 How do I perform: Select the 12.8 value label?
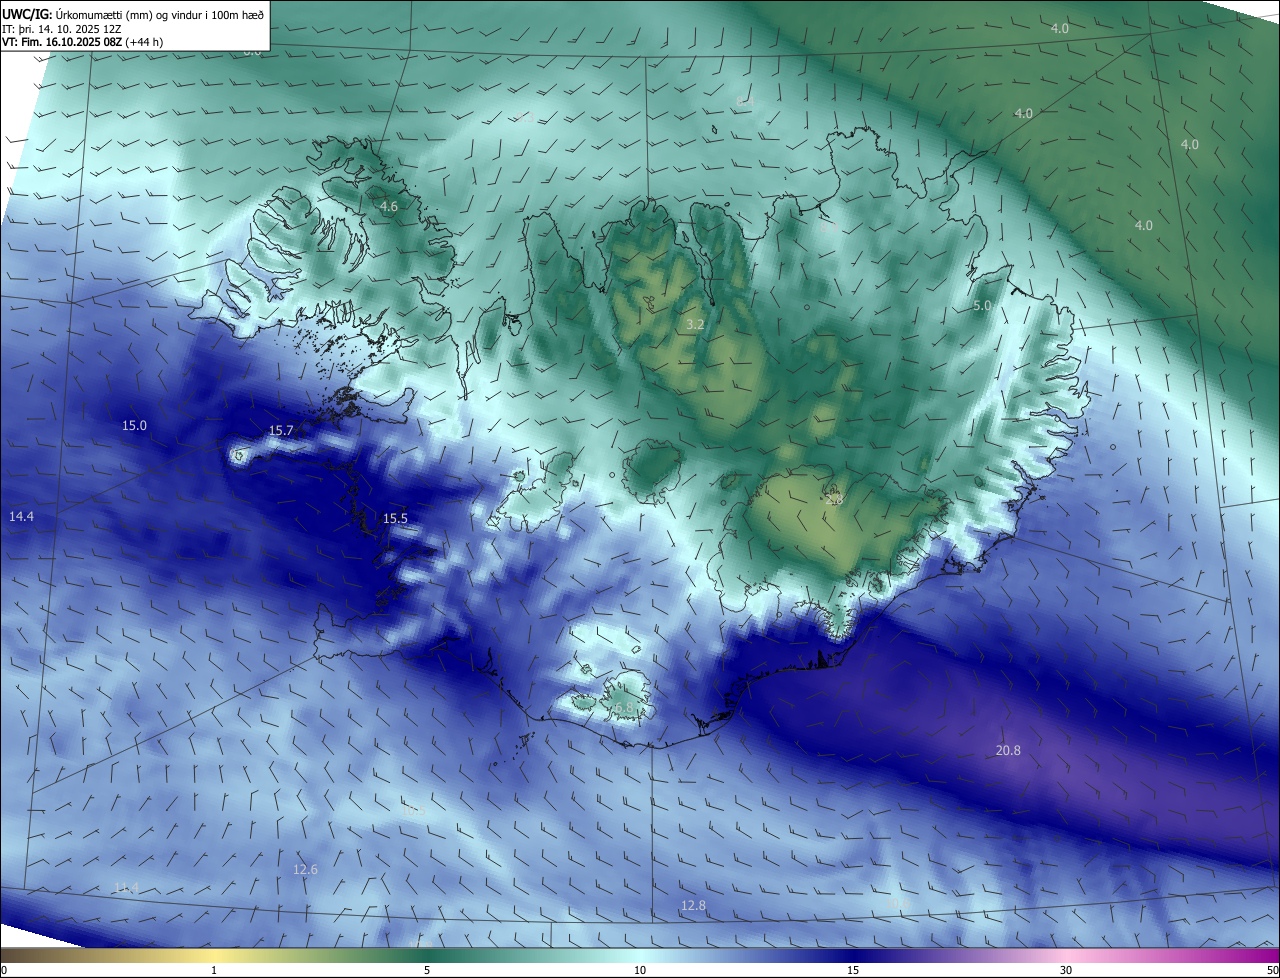coord(693,905)
